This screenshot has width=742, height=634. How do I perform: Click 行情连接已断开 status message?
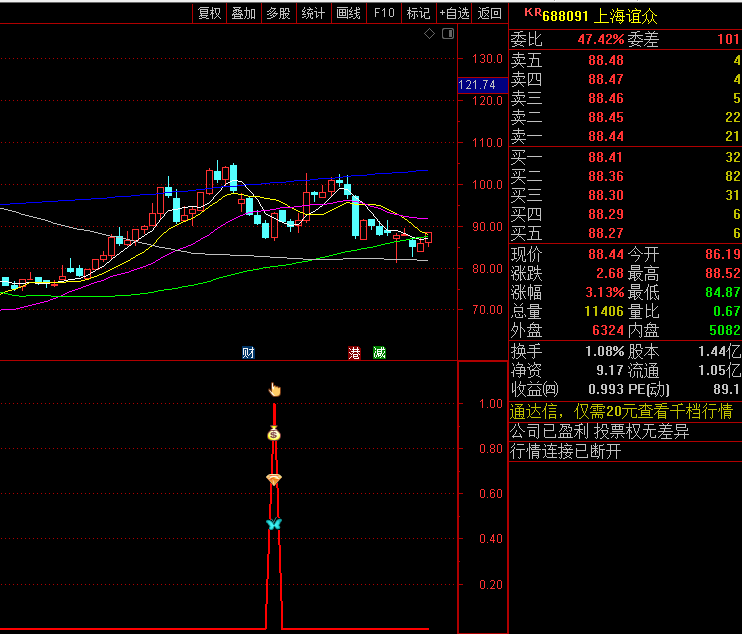point(565,451)
